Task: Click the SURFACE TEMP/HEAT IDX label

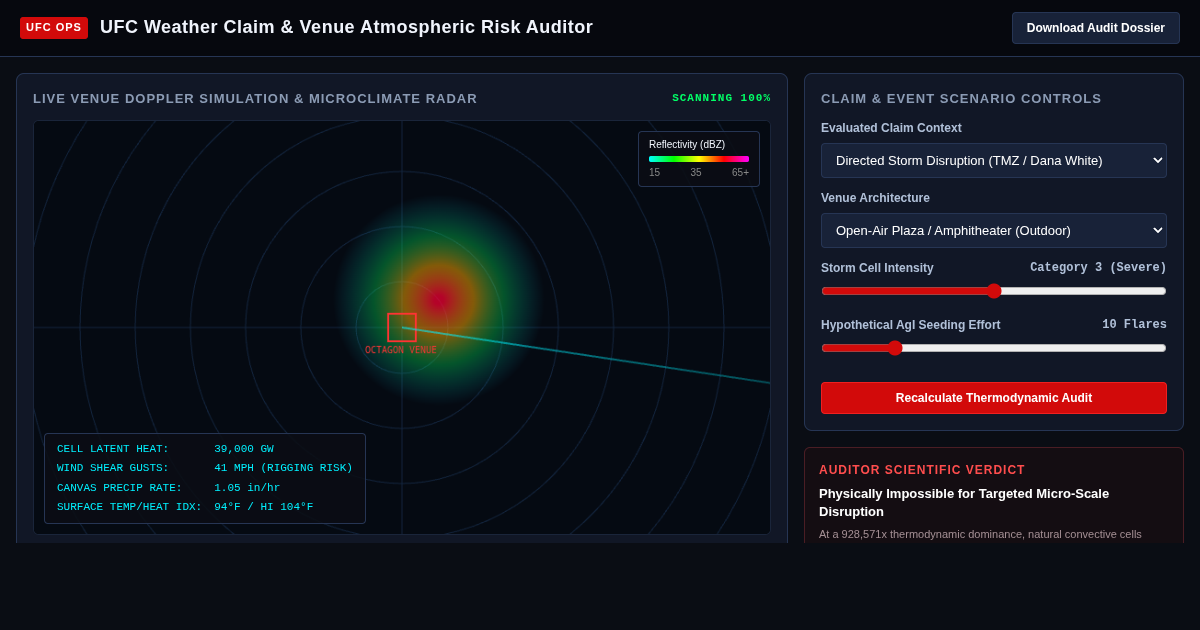Action: tap(129, 507)
